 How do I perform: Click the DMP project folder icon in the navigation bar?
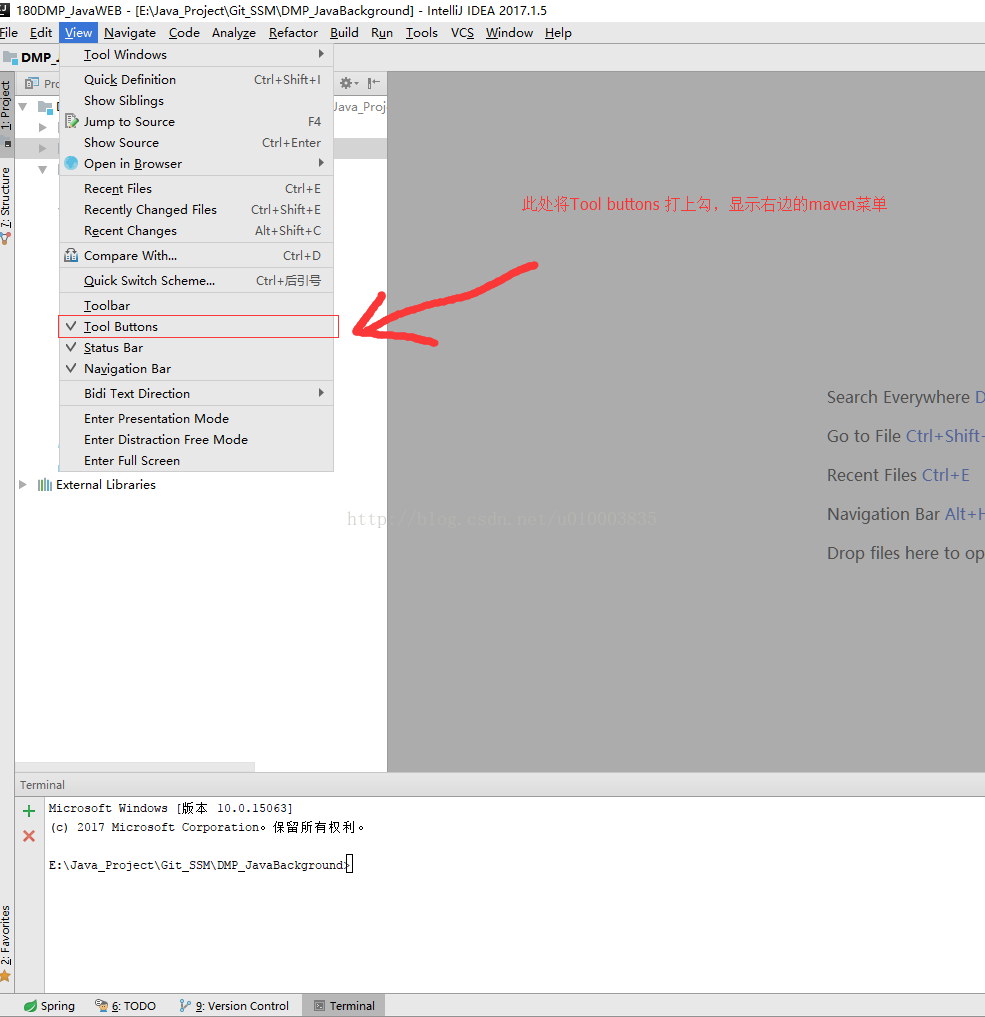(x=10, y=58)
